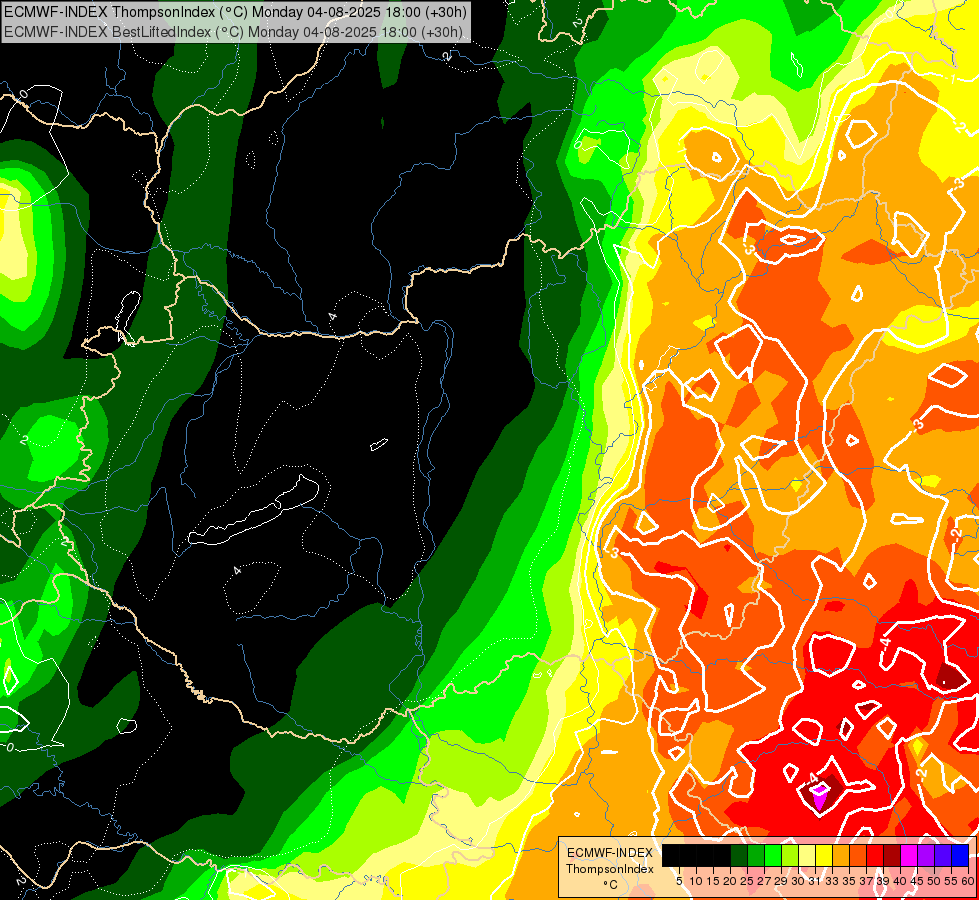Click legend scale value 15

pos(713,881)
